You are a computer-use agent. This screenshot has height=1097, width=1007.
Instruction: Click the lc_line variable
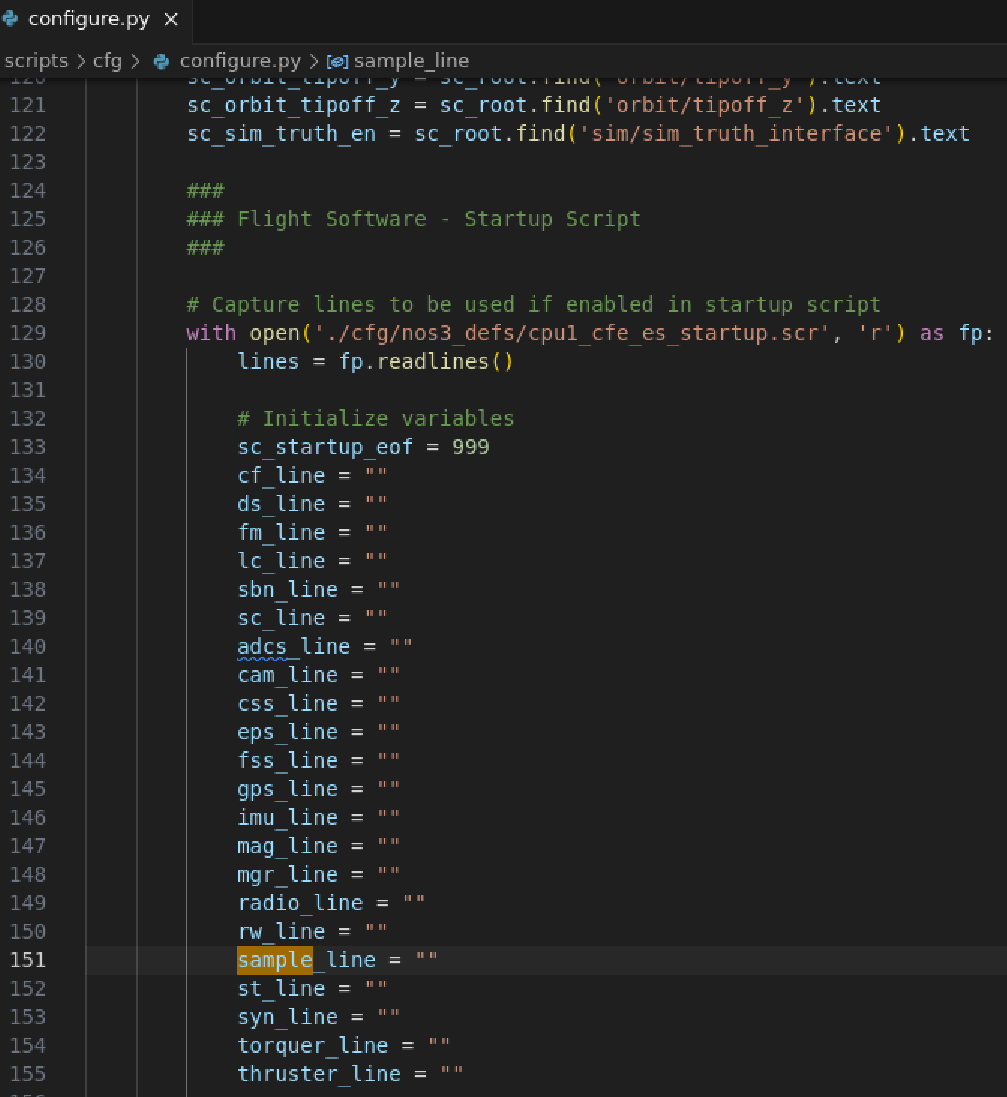click(281, 561)
